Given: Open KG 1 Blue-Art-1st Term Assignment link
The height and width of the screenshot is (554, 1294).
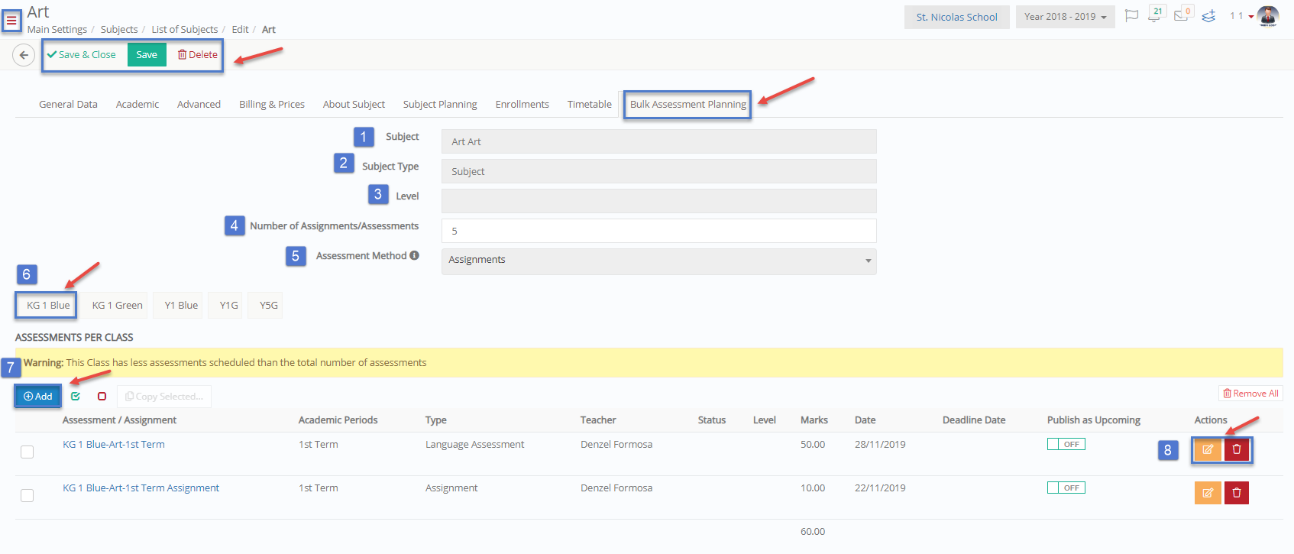Looking at the screenshot, I should 141,488.
